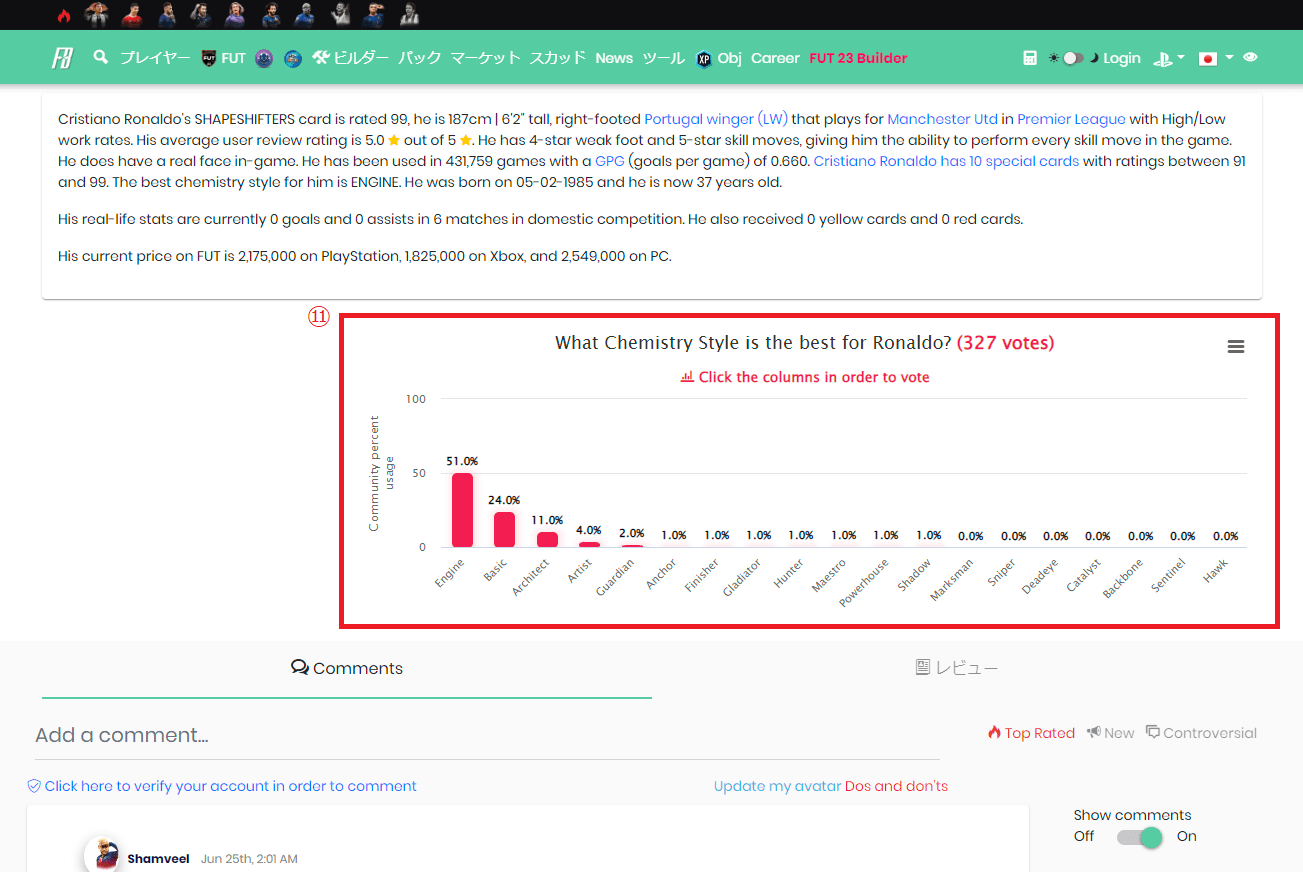This screenshot has width=1303, height=872.
Task: Toggle the Show comments switch
Action: pyautogui.click(x=1140, y=837)
